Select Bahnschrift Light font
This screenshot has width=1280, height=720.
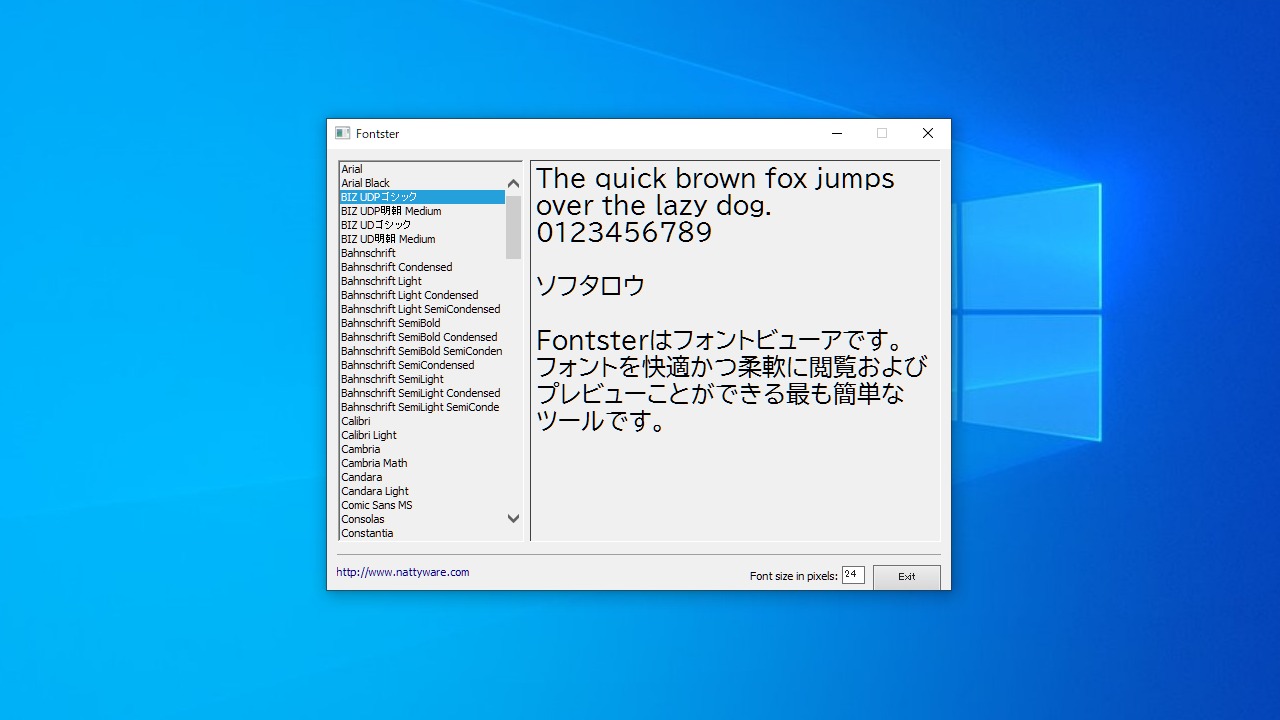tap(422, 281)
